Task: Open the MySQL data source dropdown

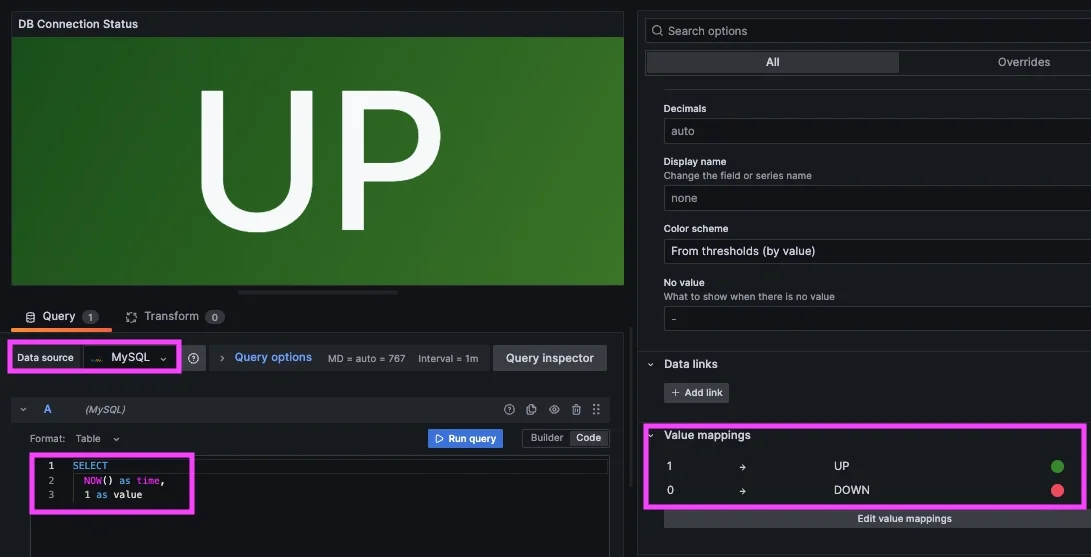Action: [129, 357]
